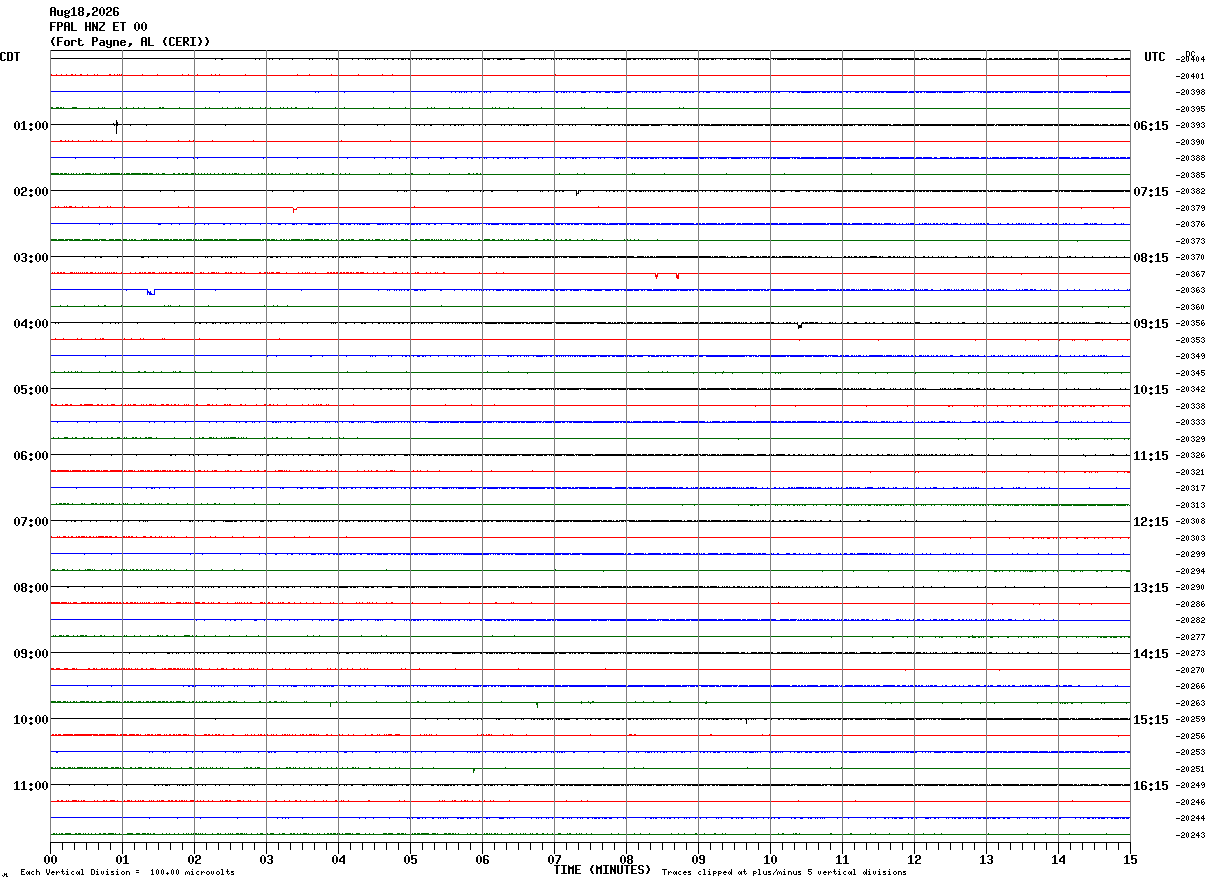
Task: Click the vertical division microvolts note
Action: pos(127,872)
